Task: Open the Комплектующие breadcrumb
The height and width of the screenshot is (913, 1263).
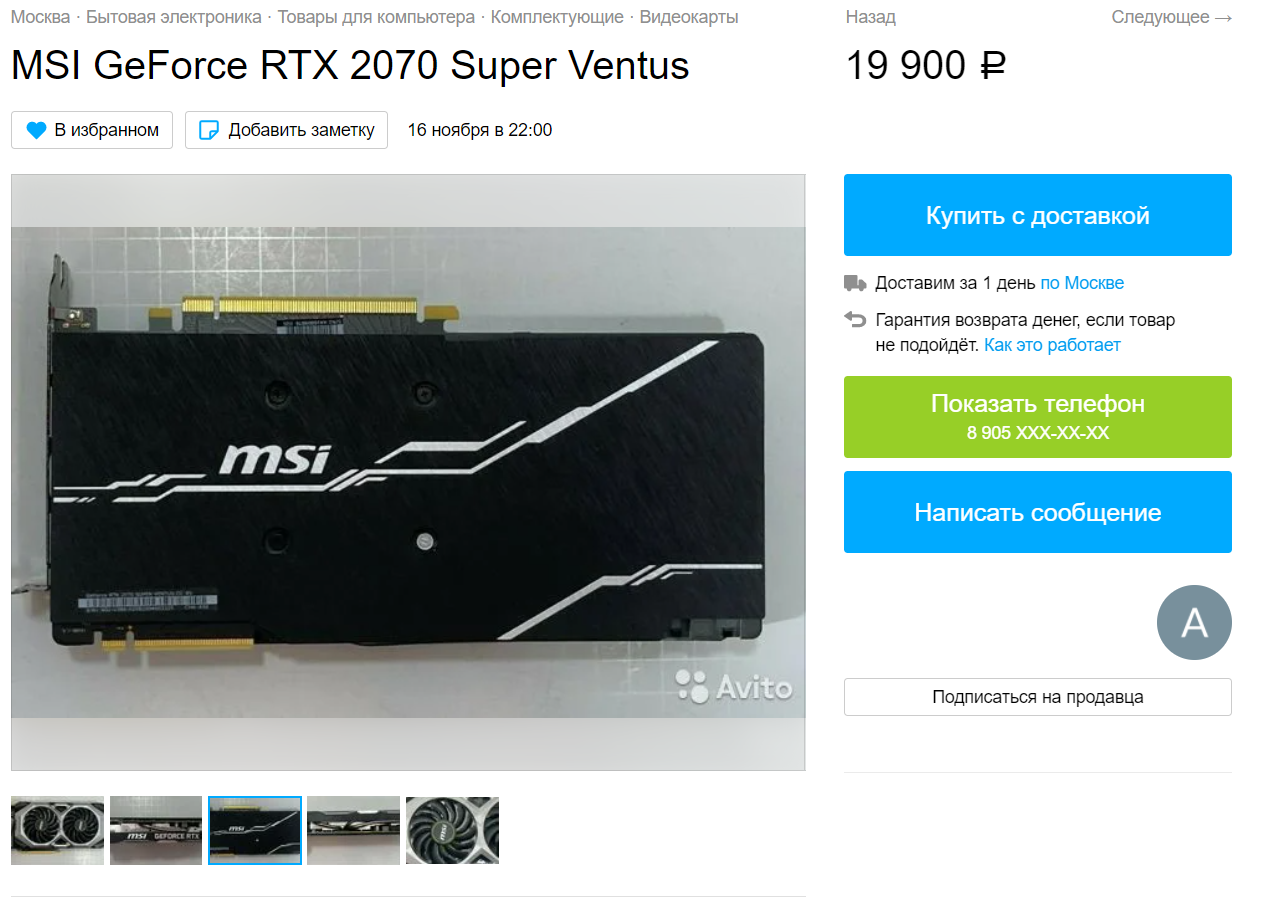Action: coord(557,17)
